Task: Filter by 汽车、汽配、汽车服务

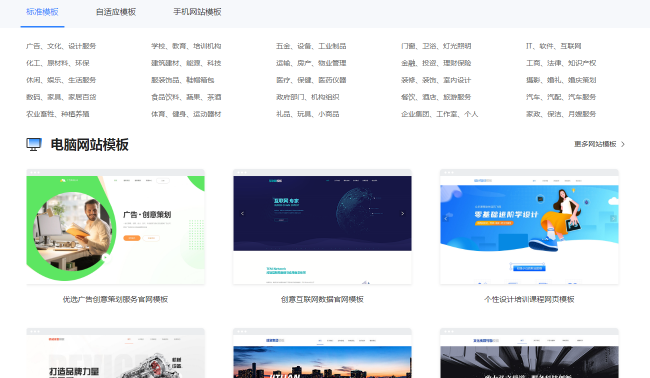Action: click(561, 97)
